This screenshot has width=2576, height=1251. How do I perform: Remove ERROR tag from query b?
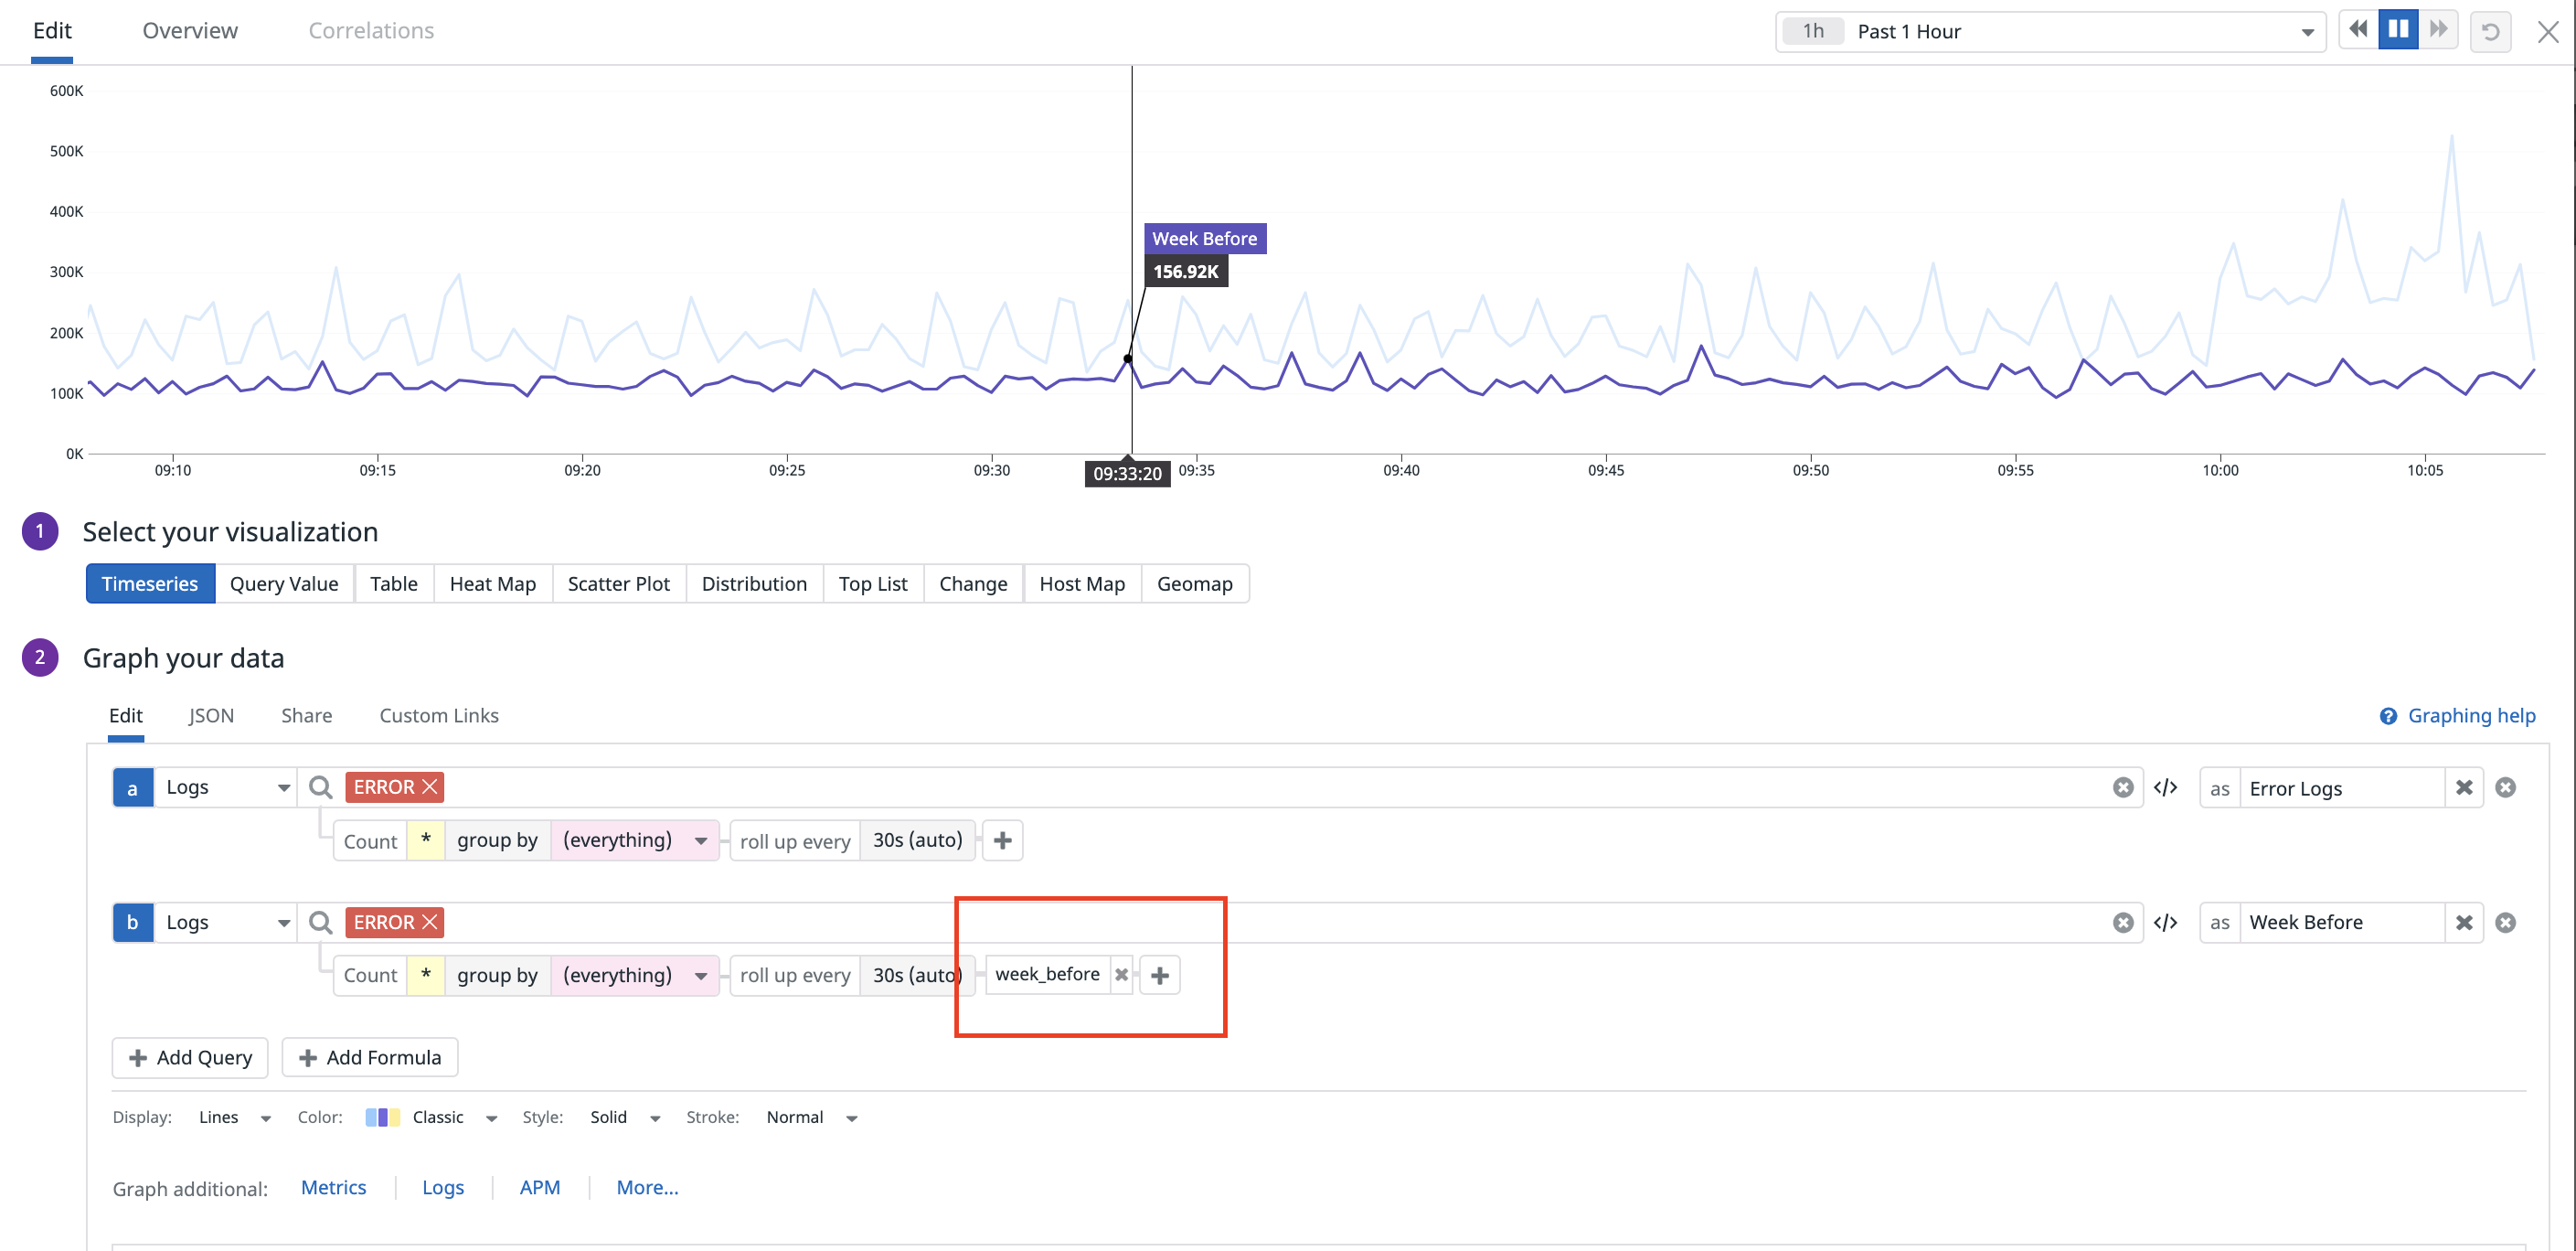click(430, 922)
